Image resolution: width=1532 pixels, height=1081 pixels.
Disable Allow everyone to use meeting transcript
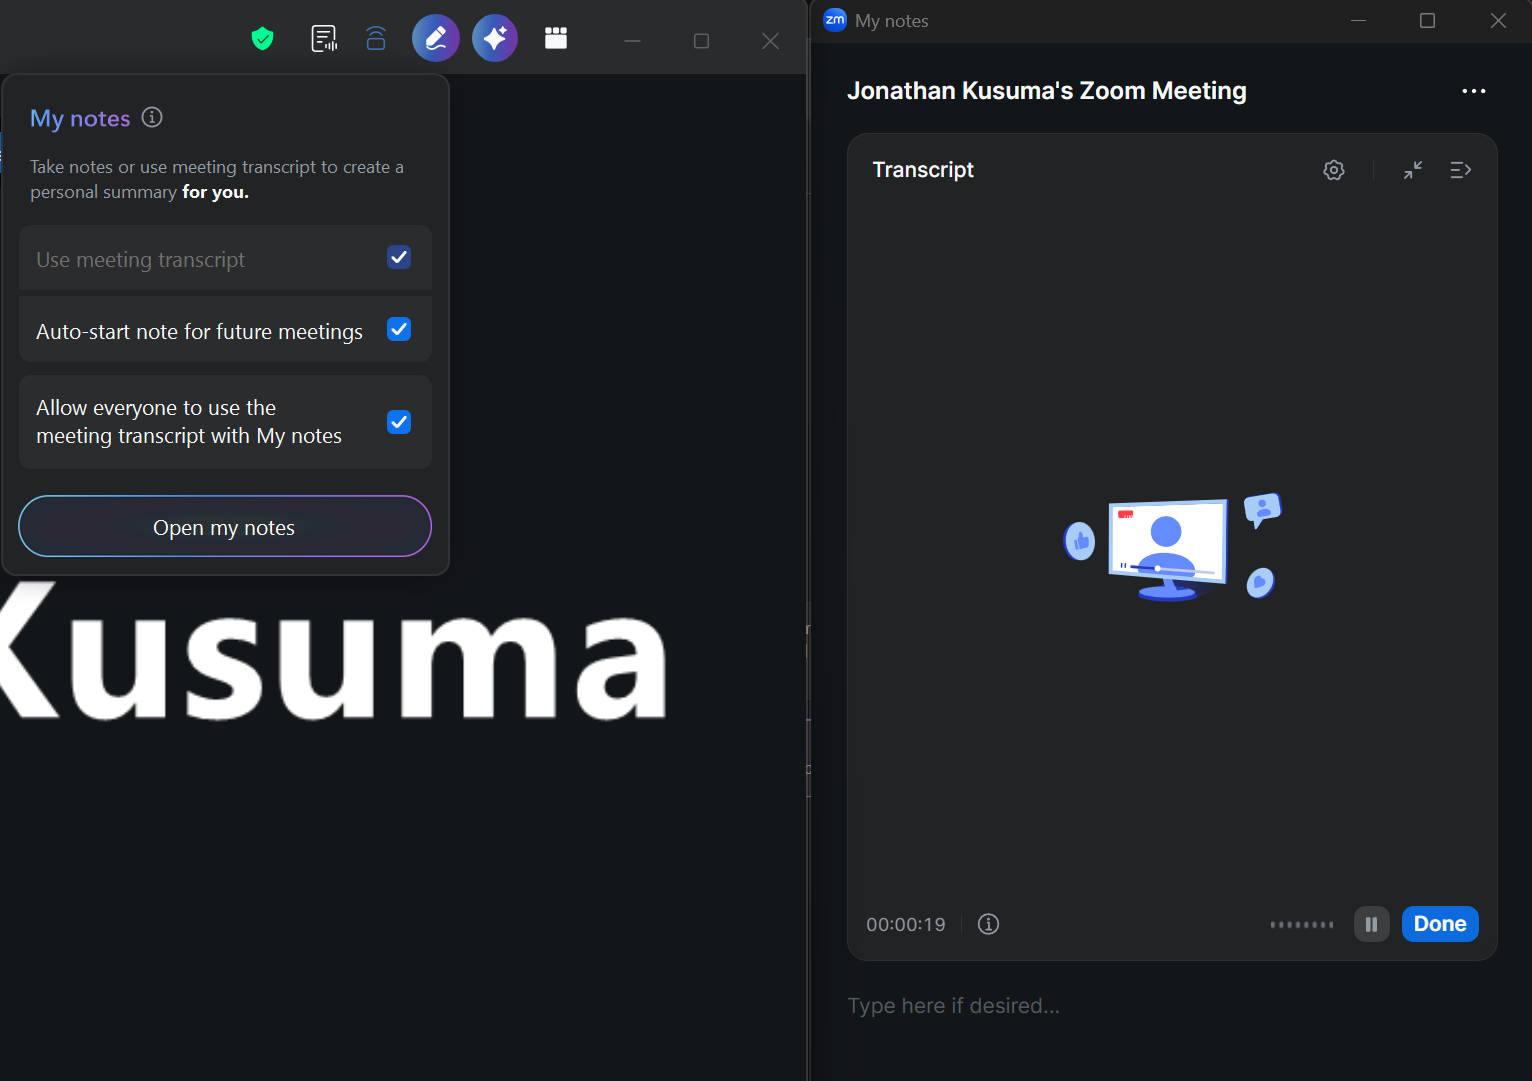click(399, 422)
